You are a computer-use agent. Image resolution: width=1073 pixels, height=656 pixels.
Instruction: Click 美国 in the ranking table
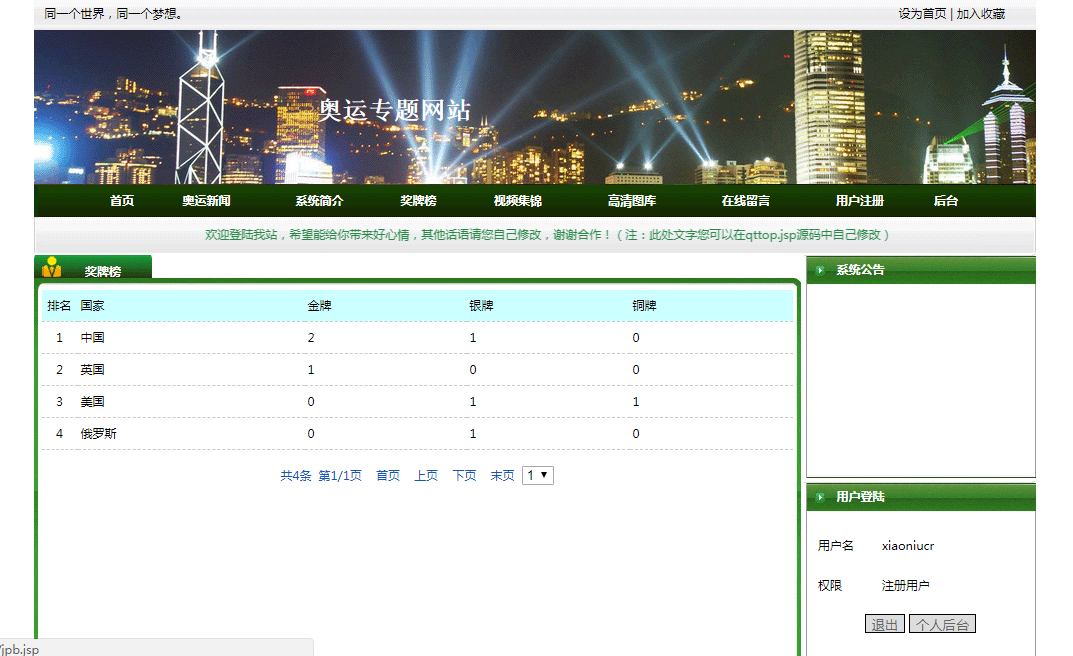[92, 402]
